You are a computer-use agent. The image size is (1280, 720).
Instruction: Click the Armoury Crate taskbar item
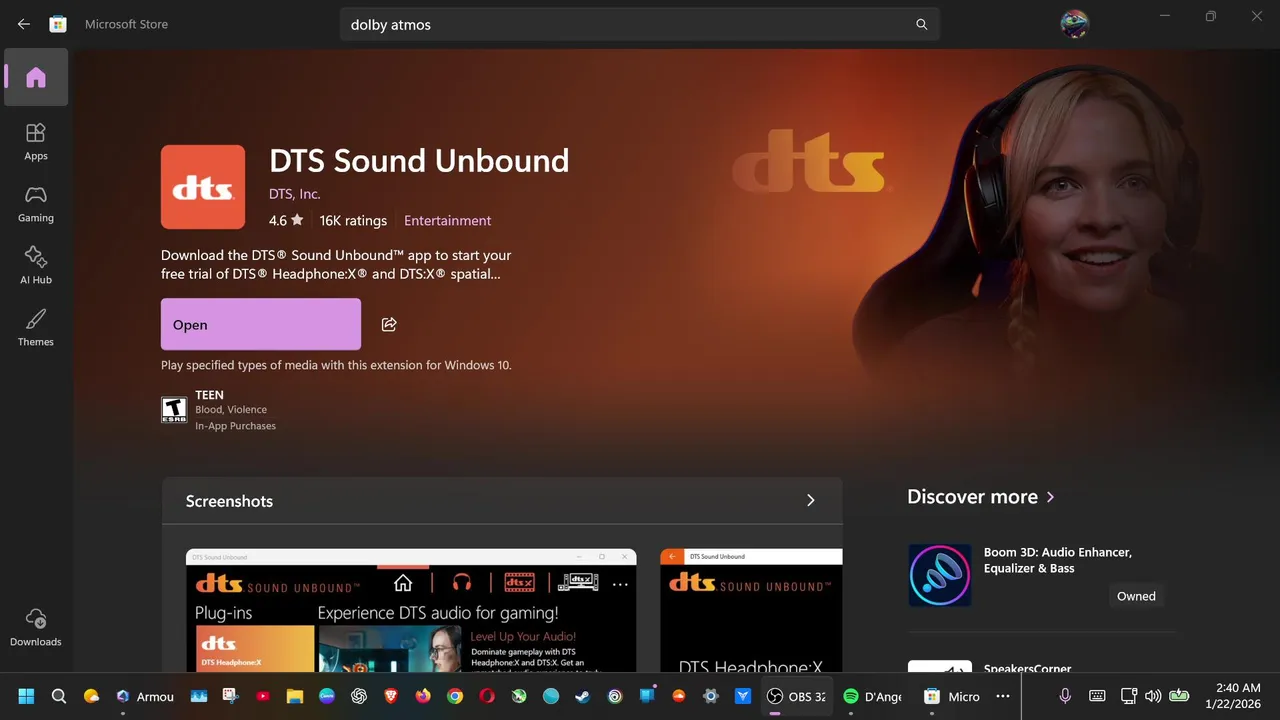pyautogui.click(x=145, y=696)
